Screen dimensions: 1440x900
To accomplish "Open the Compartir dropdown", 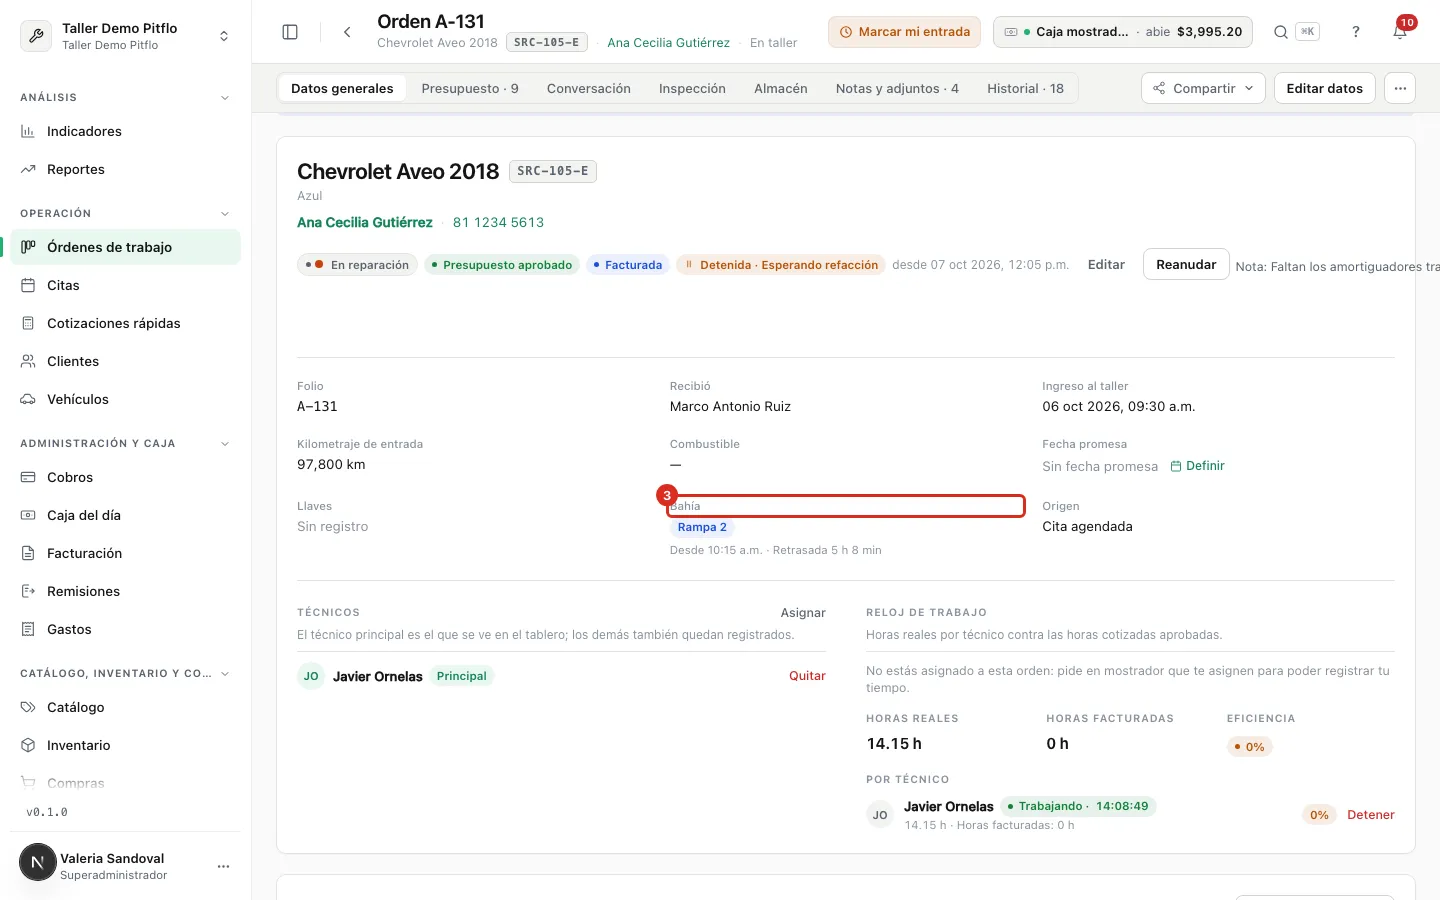I will point(1203,88).
